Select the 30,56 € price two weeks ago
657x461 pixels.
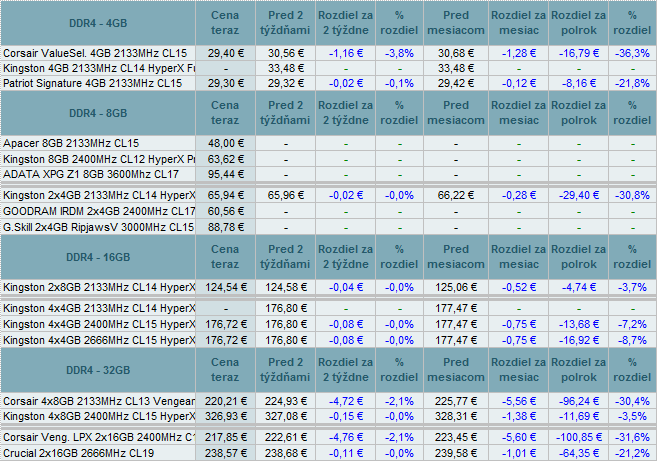click(286, 53)
